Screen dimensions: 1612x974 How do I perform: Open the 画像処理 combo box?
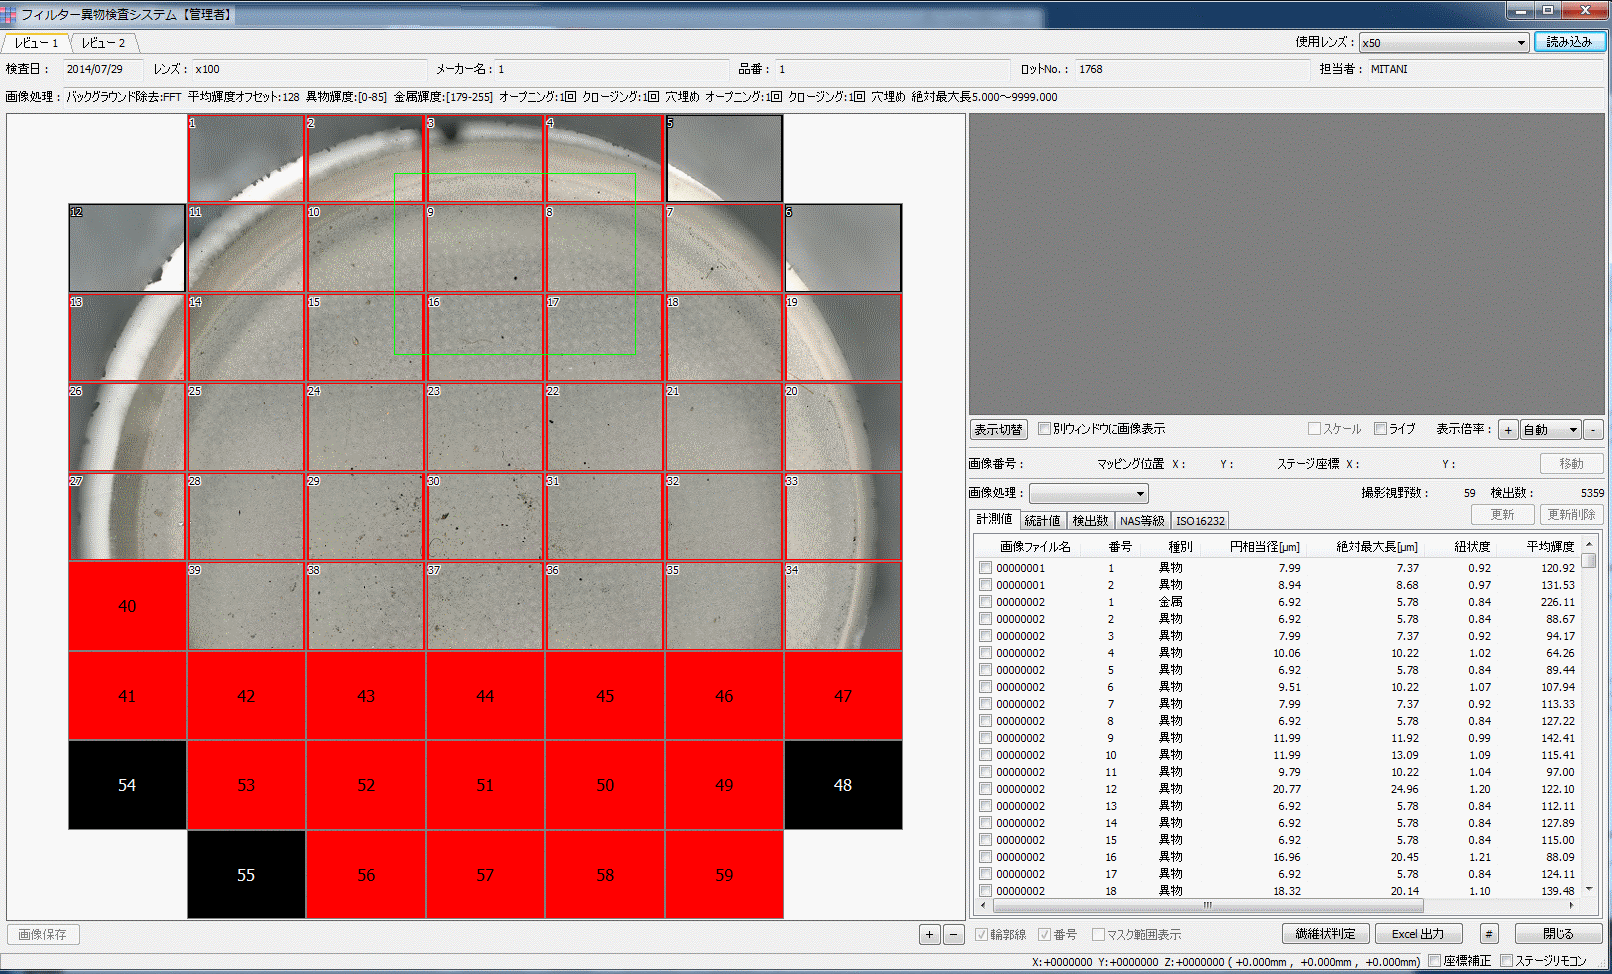(1088, 493)
